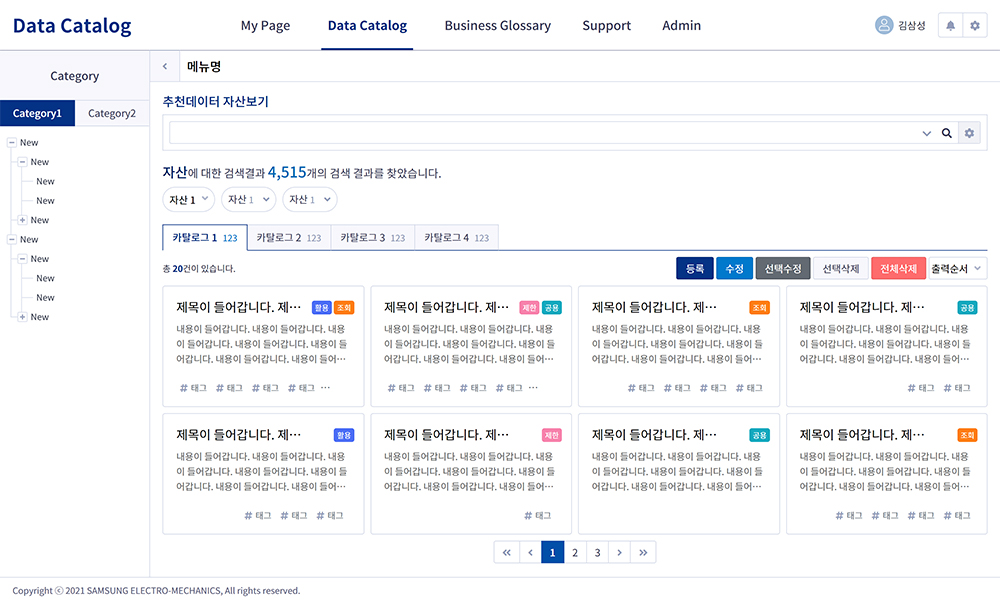Click the notification bell icon
The width and height of the screenshot is (1000, 602).
950,26
